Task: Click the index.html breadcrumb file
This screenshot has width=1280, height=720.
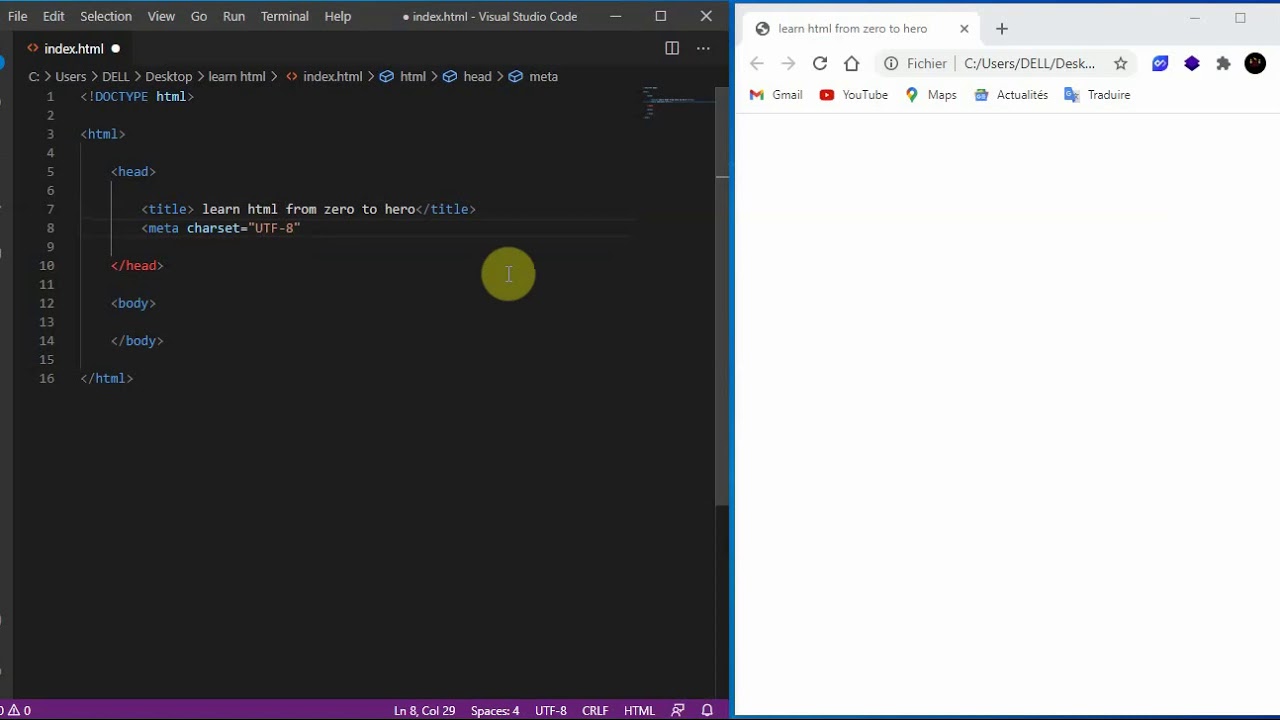Action: coord(324,76)
